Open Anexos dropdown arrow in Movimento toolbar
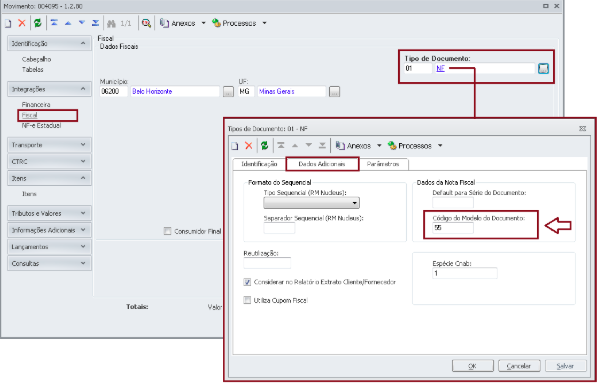The width and height of the screenshot is (604, 387). pos(203,23)
